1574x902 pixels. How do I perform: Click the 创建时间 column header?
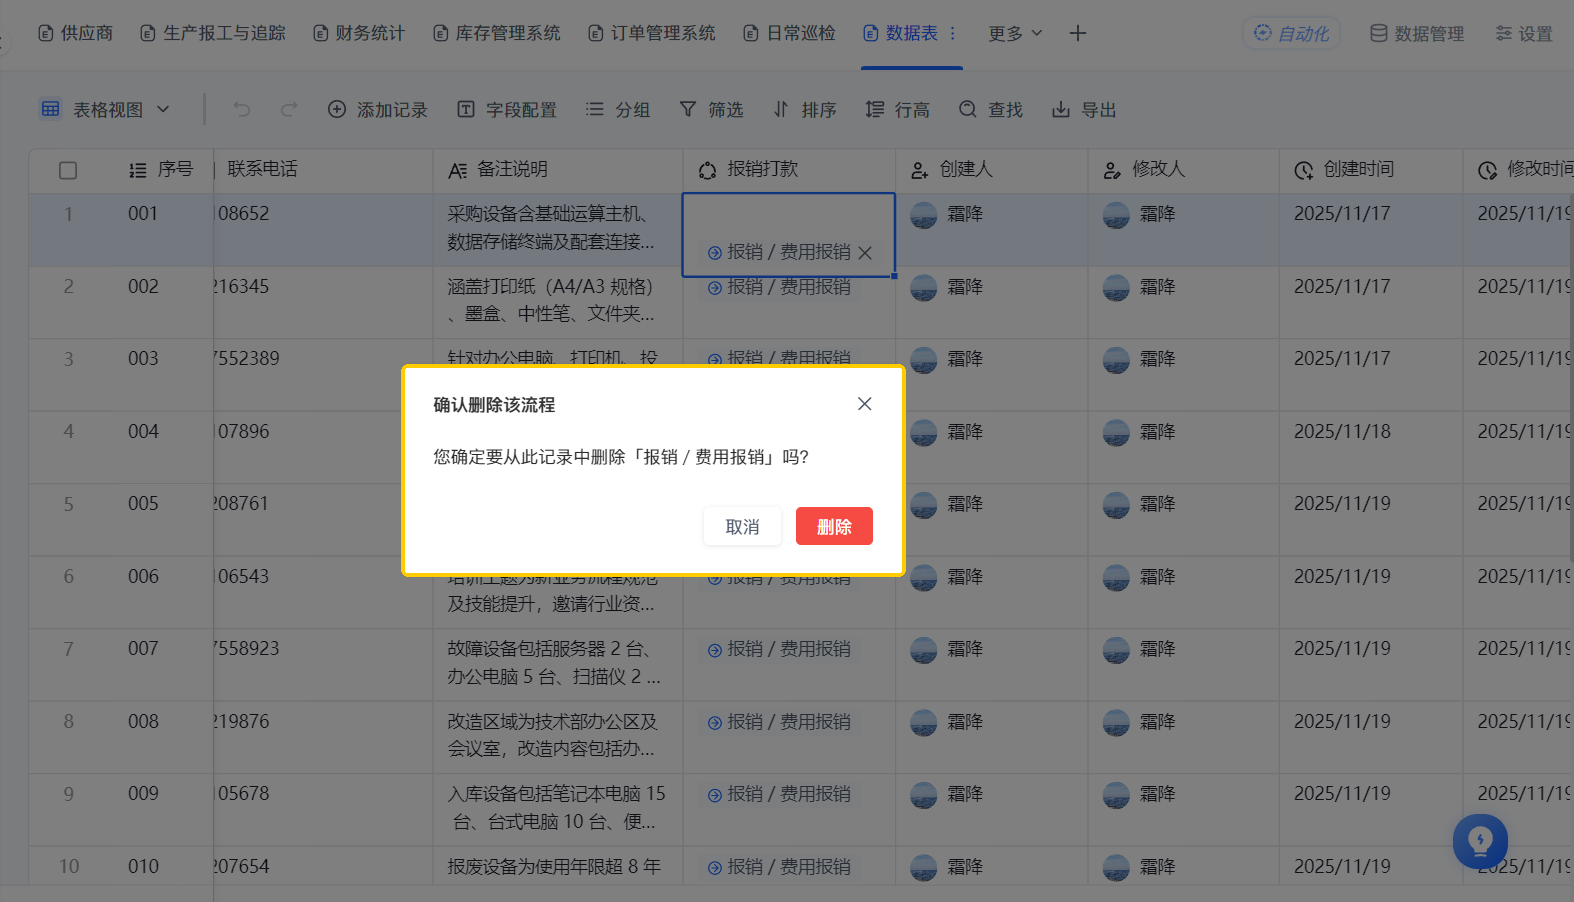point(1371,170)
